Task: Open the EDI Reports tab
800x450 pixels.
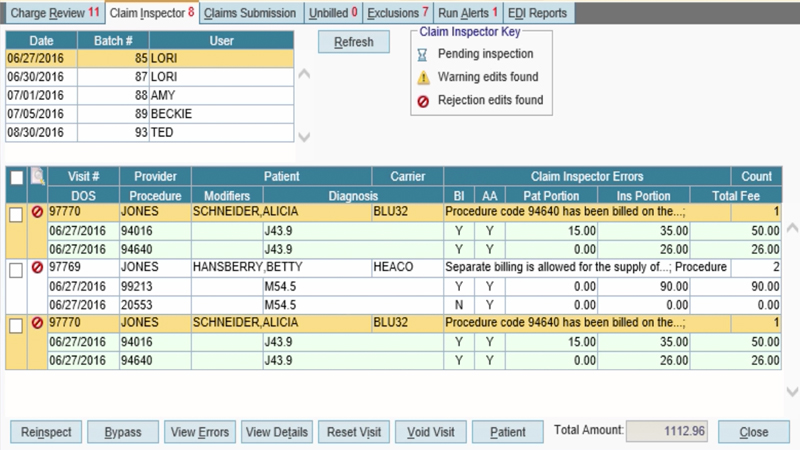Action: tap(539, 13)
